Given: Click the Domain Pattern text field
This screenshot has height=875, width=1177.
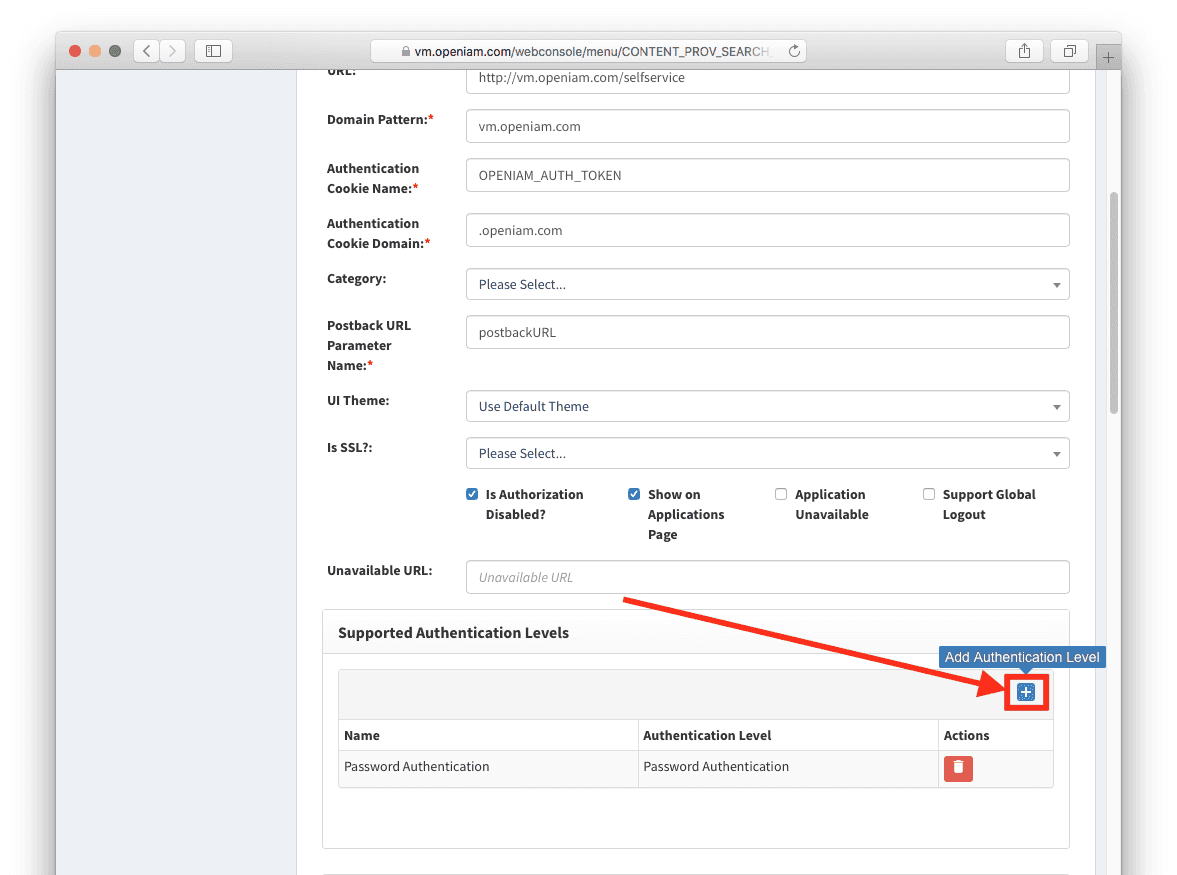Looking at the screenshot, I should pyautogui.click(x=767, y=127).
